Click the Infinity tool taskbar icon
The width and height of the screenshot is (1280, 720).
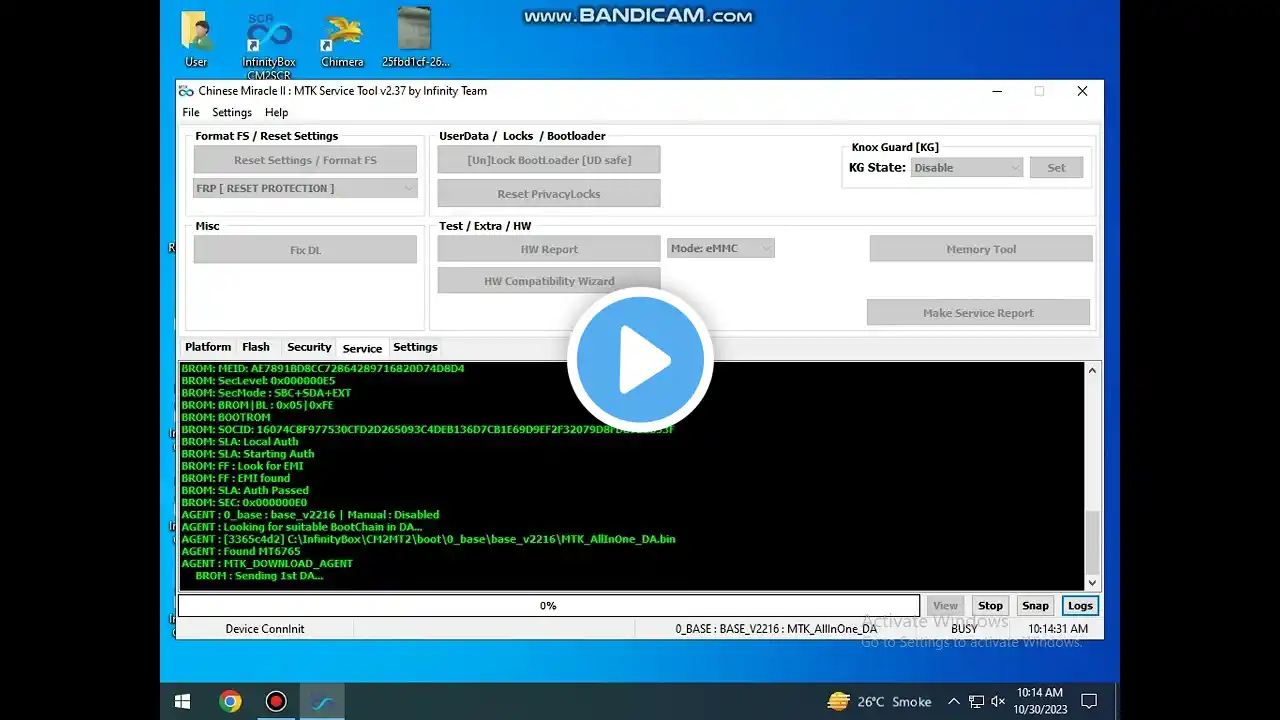point(322,701)
